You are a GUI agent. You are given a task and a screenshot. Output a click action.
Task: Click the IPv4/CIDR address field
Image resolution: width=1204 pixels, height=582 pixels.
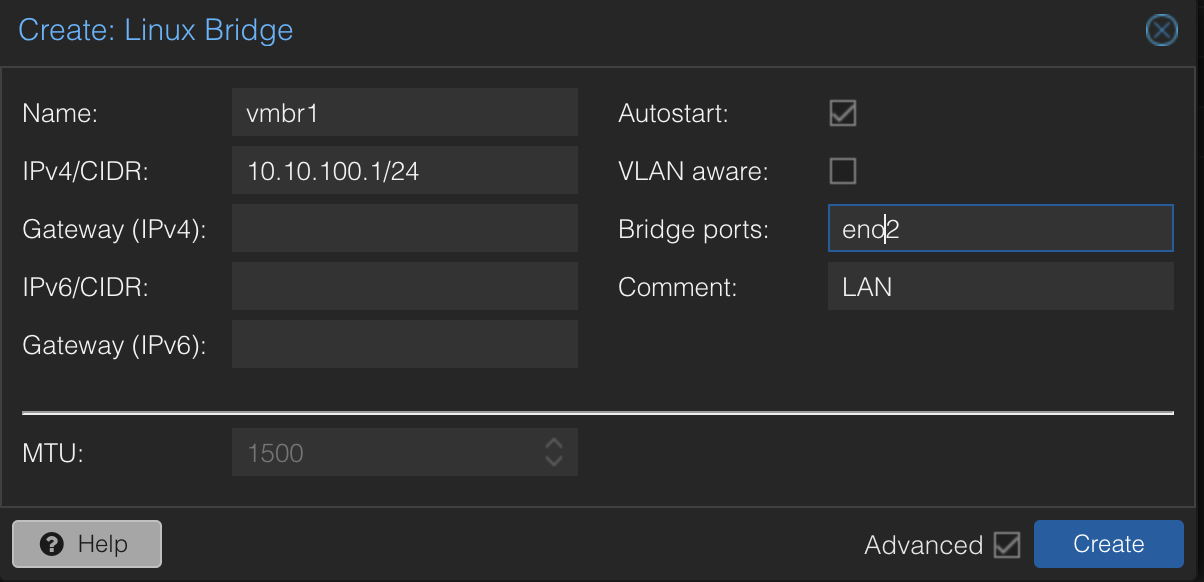(x=405, y=170)
